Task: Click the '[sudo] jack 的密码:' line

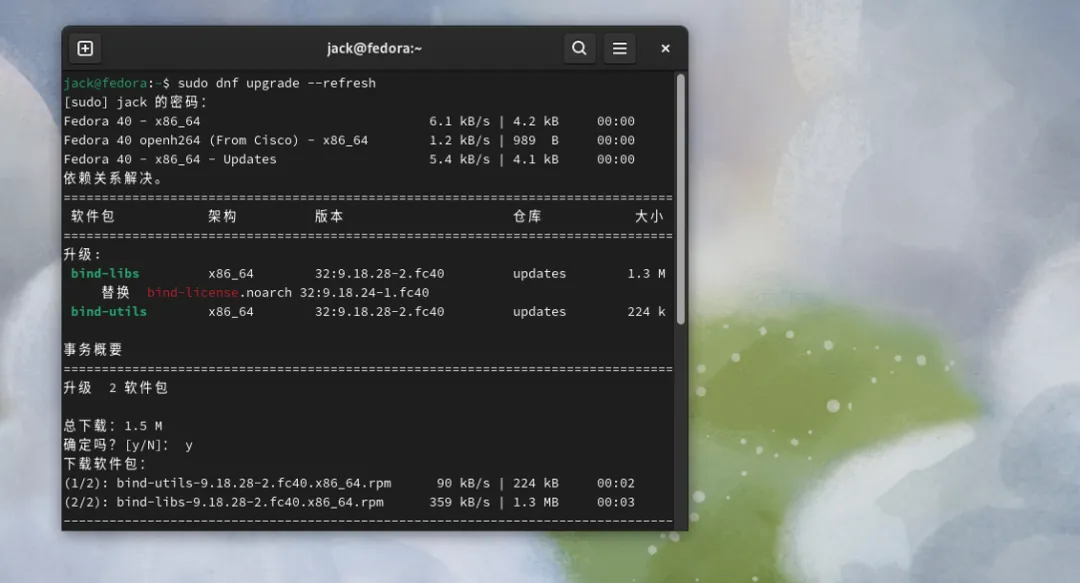Action: 135,102
